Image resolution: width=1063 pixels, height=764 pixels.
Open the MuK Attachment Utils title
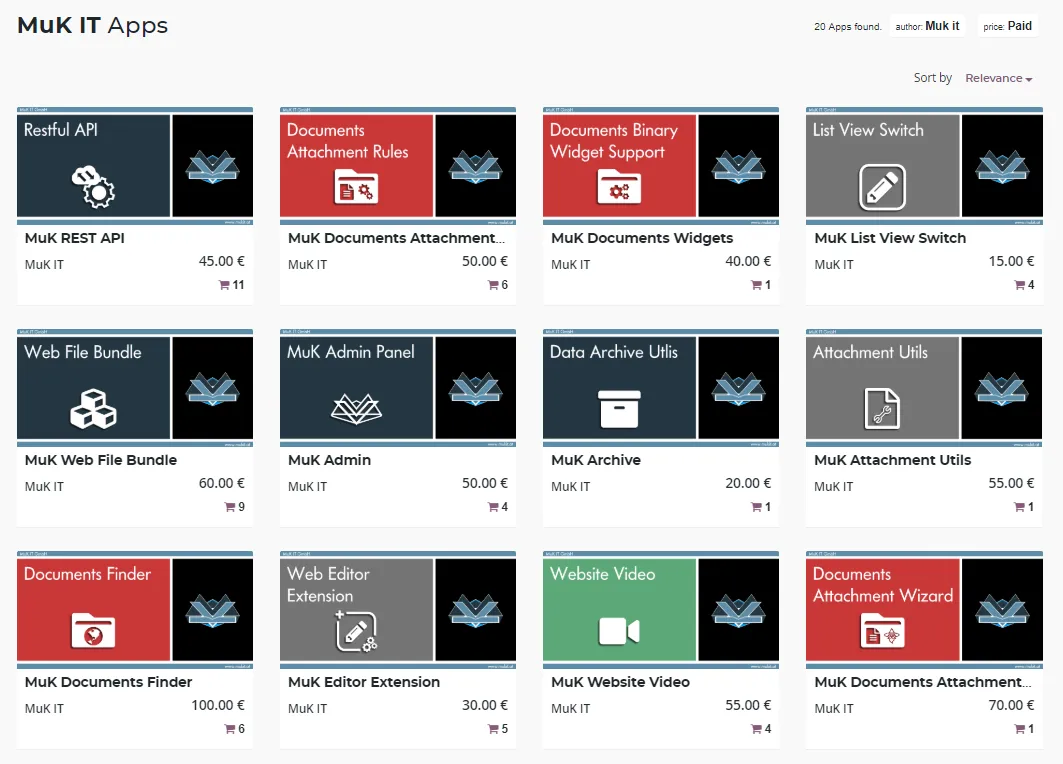pos(892,460)
